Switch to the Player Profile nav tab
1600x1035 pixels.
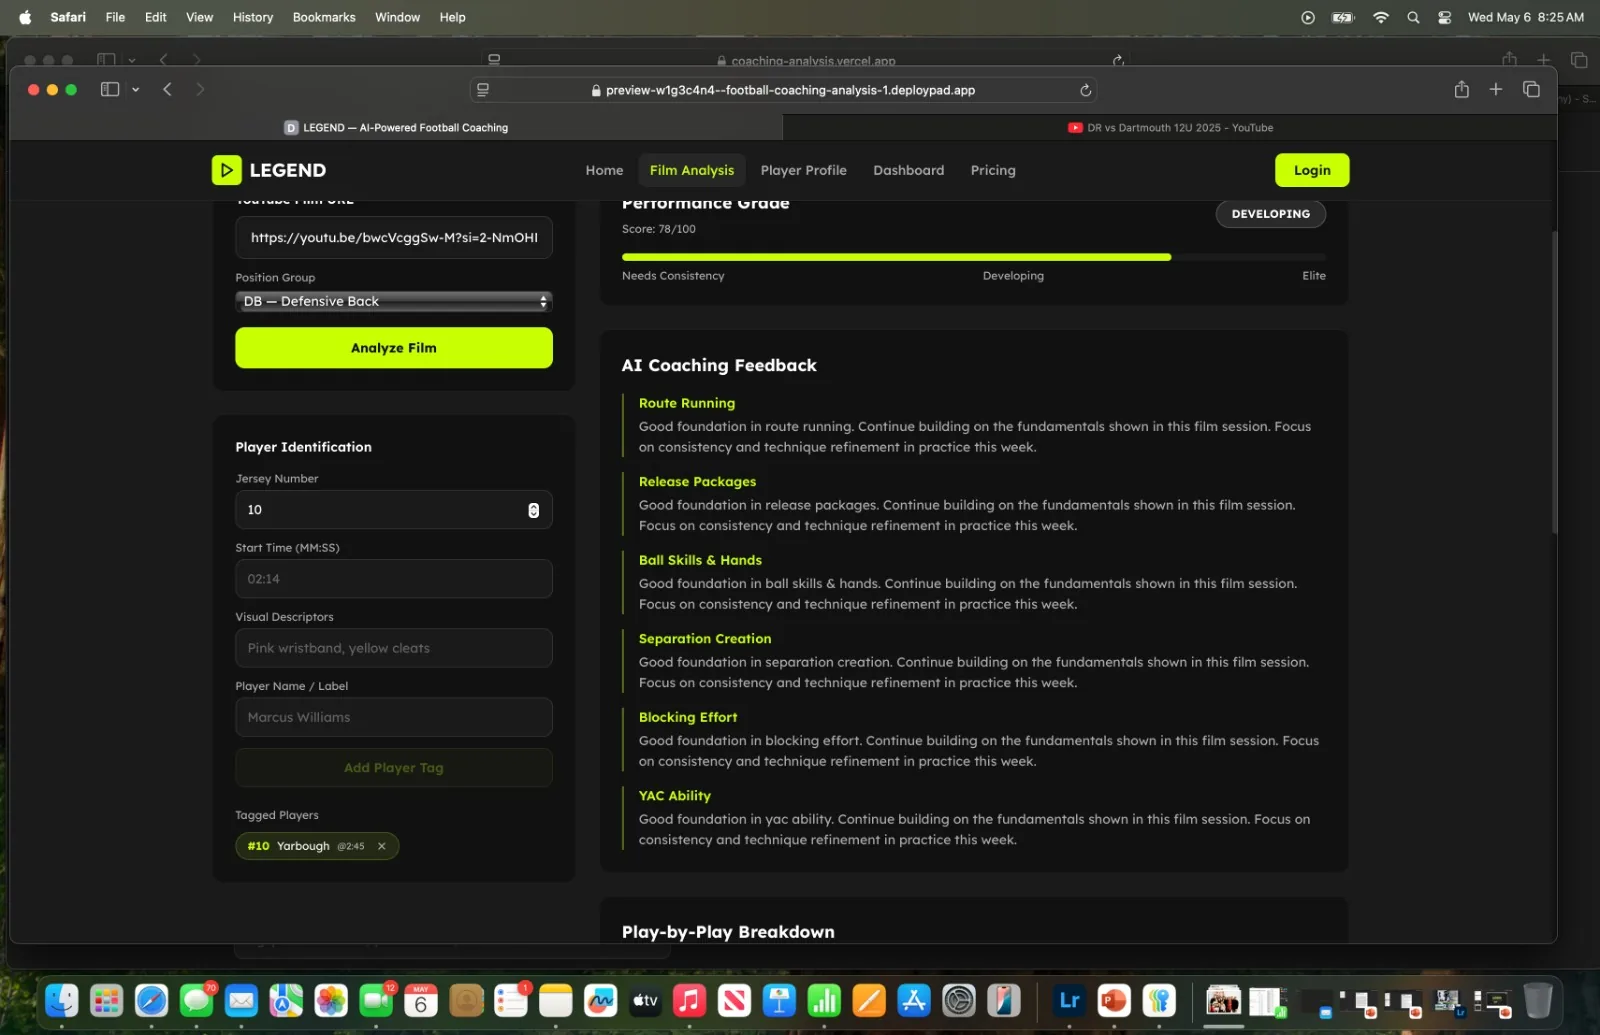(803, 170)
